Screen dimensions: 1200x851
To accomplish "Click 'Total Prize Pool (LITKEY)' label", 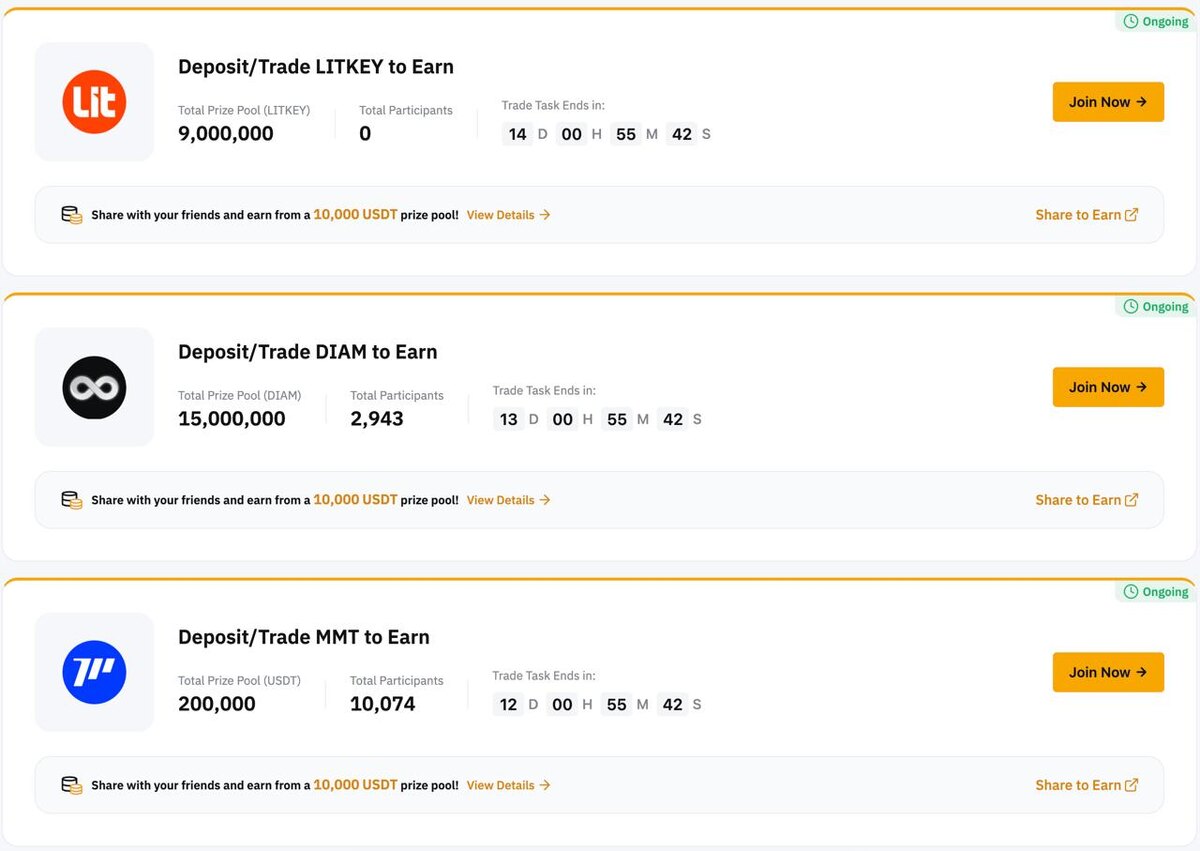I will (x=244, y=110).
